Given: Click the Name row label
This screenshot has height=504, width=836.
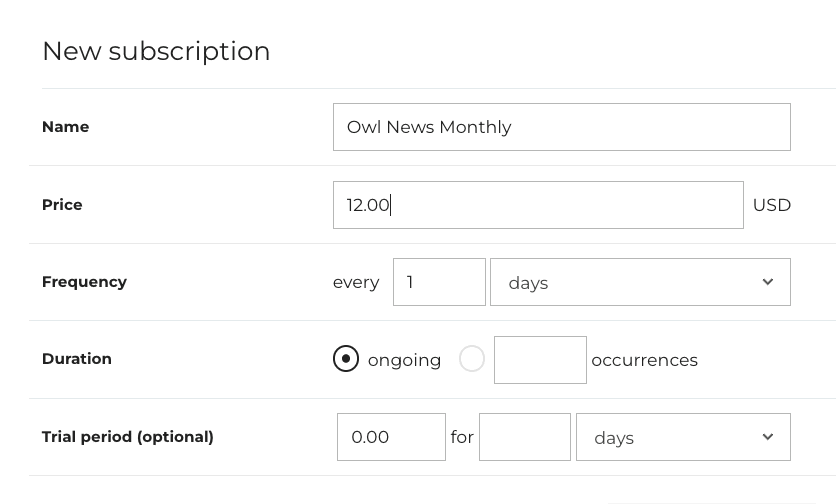Looking at the screenshot, I should click(65, 127).
